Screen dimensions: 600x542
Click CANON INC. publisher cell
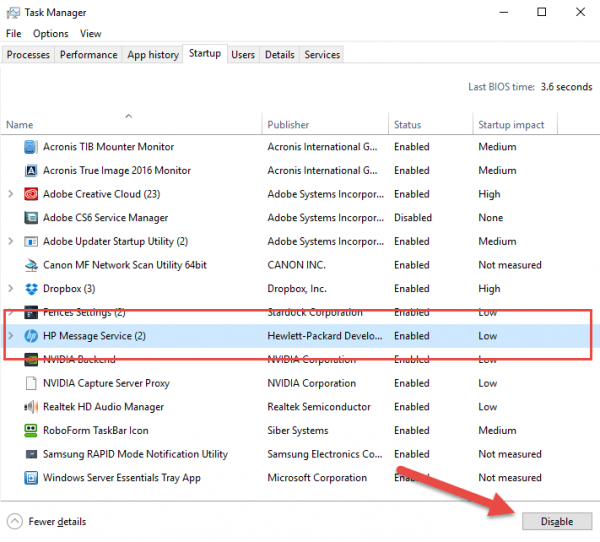coord(297,265)
